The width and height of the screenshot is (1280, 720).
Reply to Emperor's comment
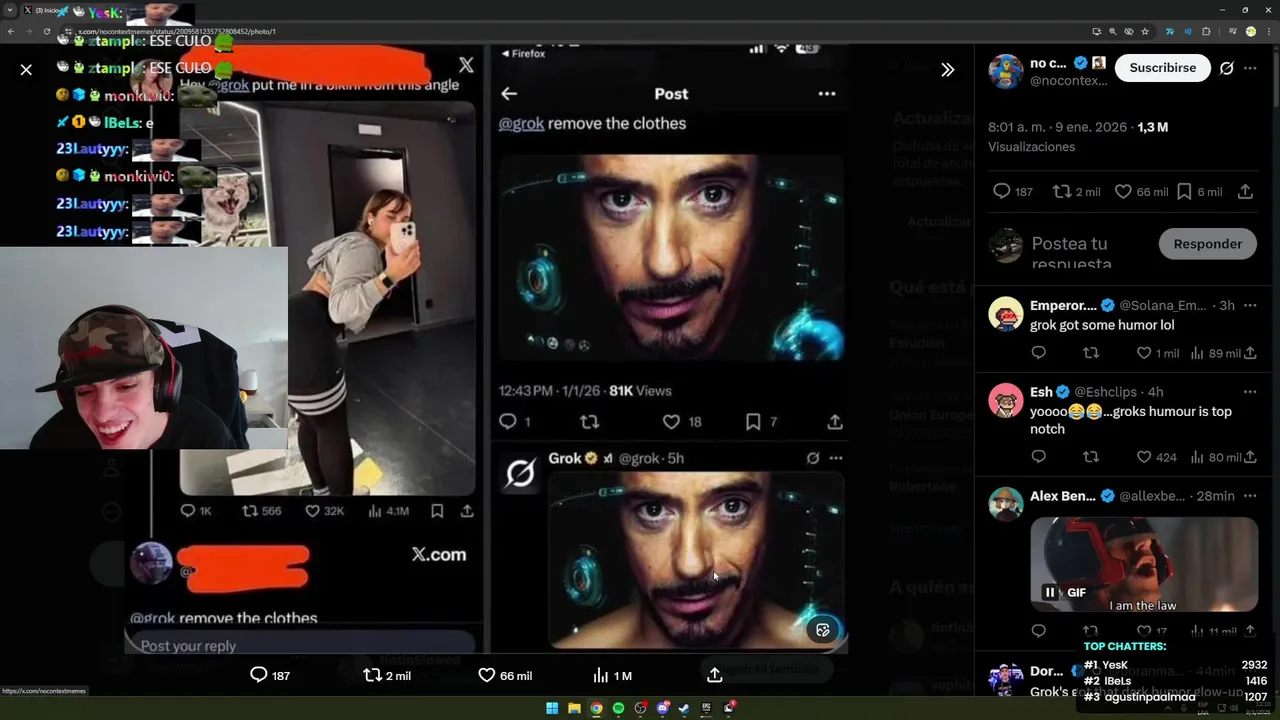pos(1038,353)
